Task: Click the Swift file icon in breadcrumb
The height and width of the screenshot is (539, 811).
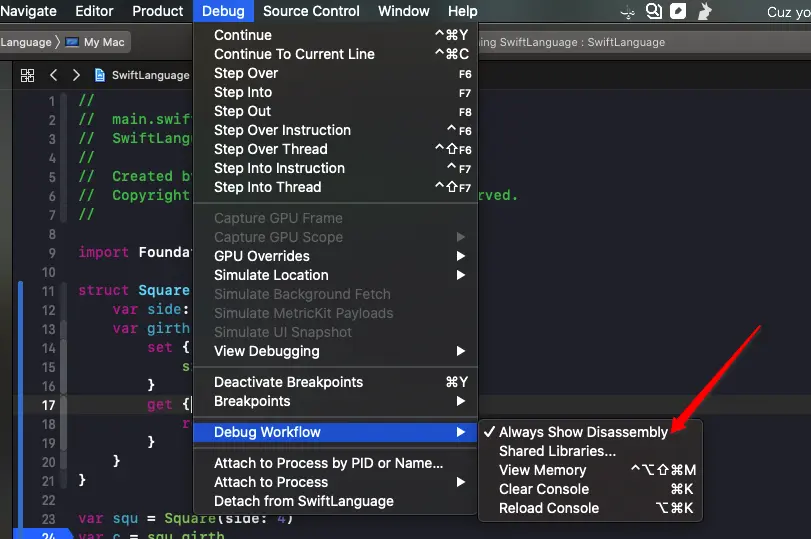Action: coord(100,75)
